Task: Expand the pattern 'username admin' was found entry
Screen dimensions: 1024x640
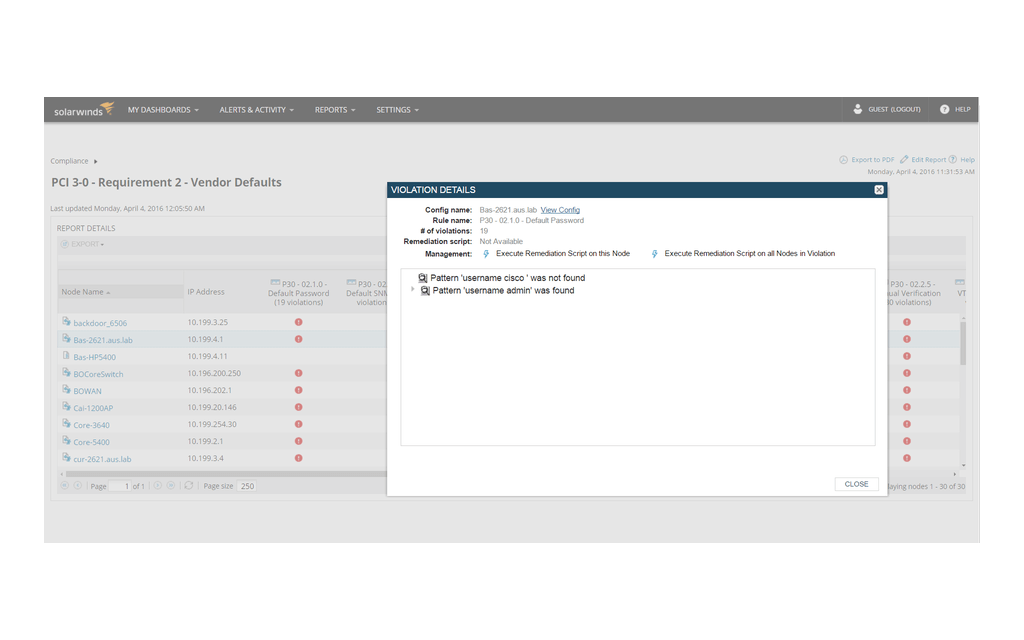Action: click(x=412, y=290)
